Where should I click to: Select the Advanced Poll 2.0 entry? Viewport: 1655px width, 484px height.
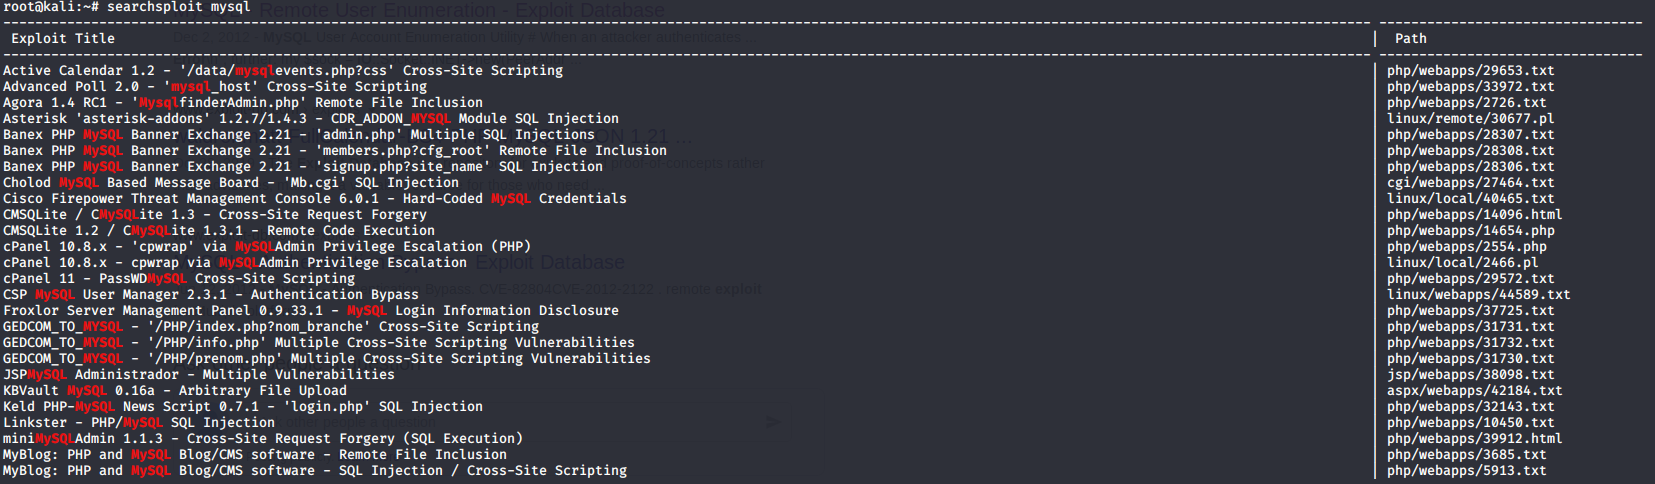(x=215, y=87)
